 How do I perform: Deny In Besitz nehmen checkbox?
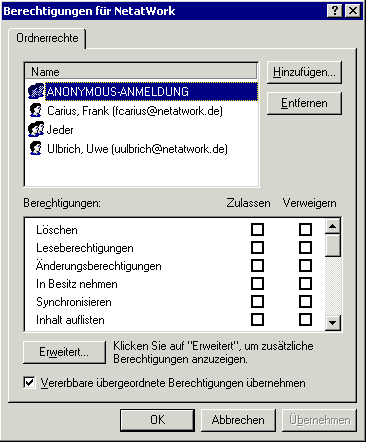coord(305,284)
